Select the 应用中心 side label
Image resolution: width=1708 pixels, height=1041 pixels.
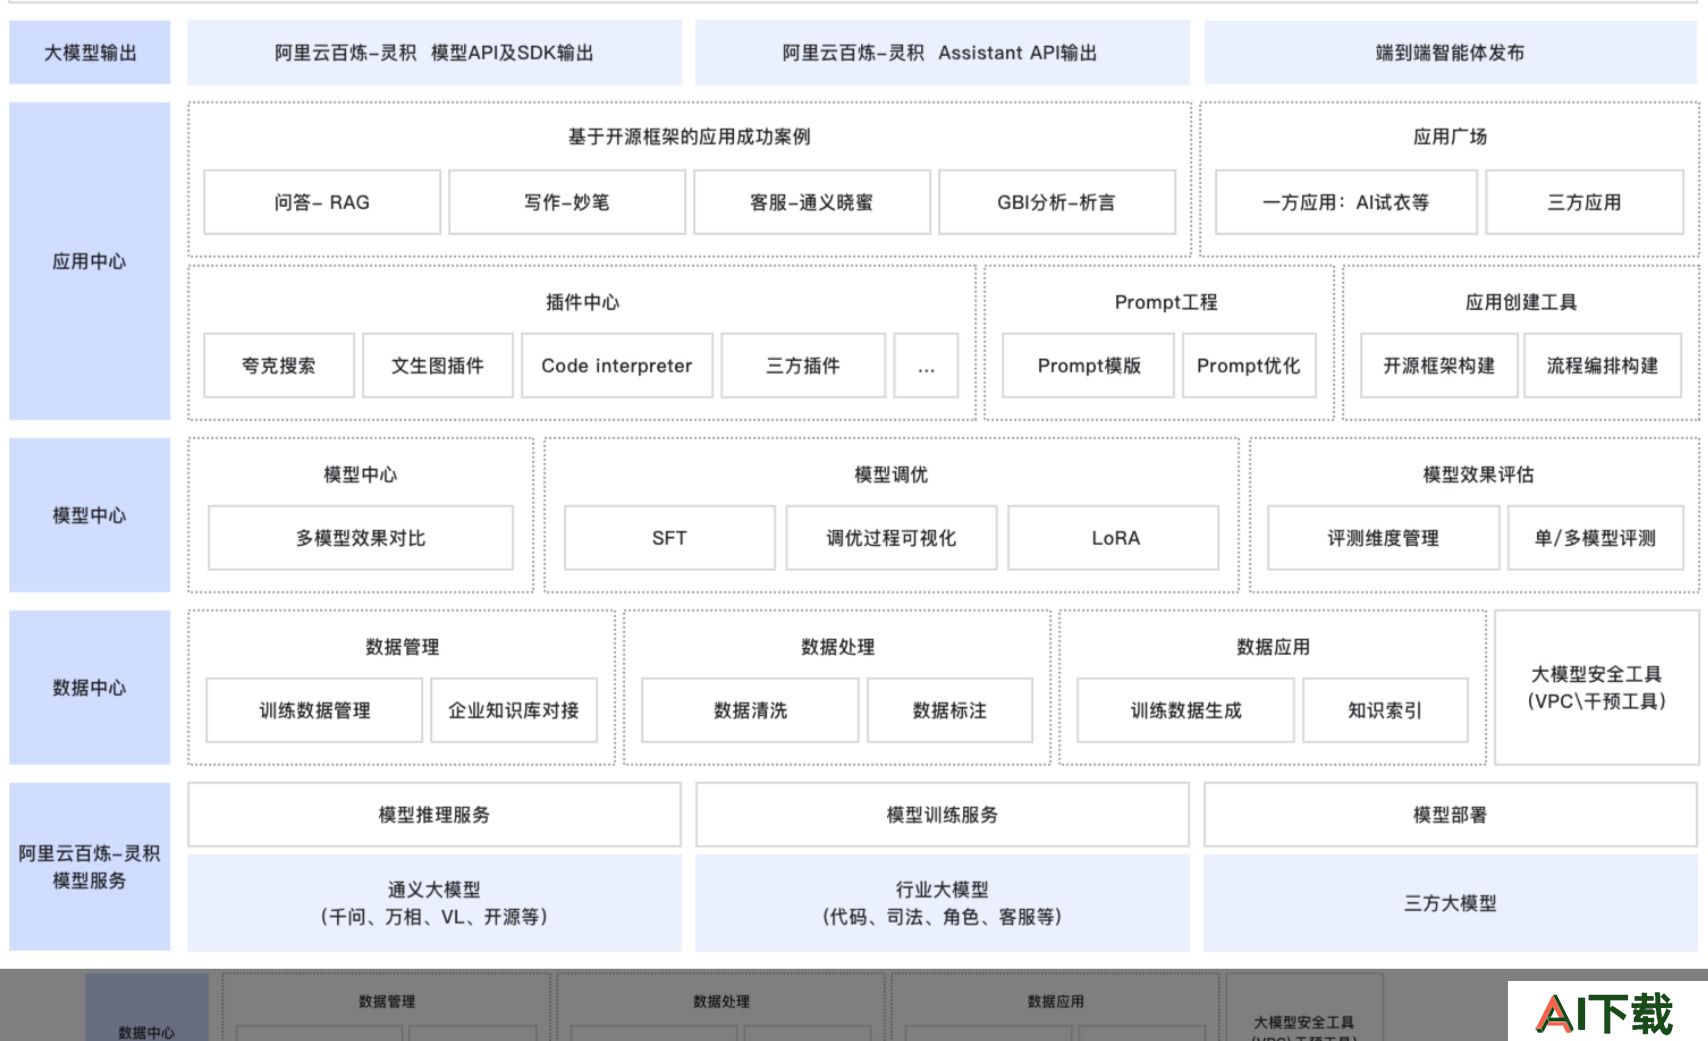[x=90, y=261]
